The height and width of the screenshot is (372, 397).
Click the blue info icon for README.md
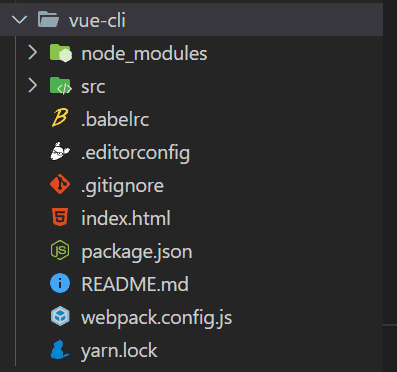pyautogui.click(x=60, y=283)
